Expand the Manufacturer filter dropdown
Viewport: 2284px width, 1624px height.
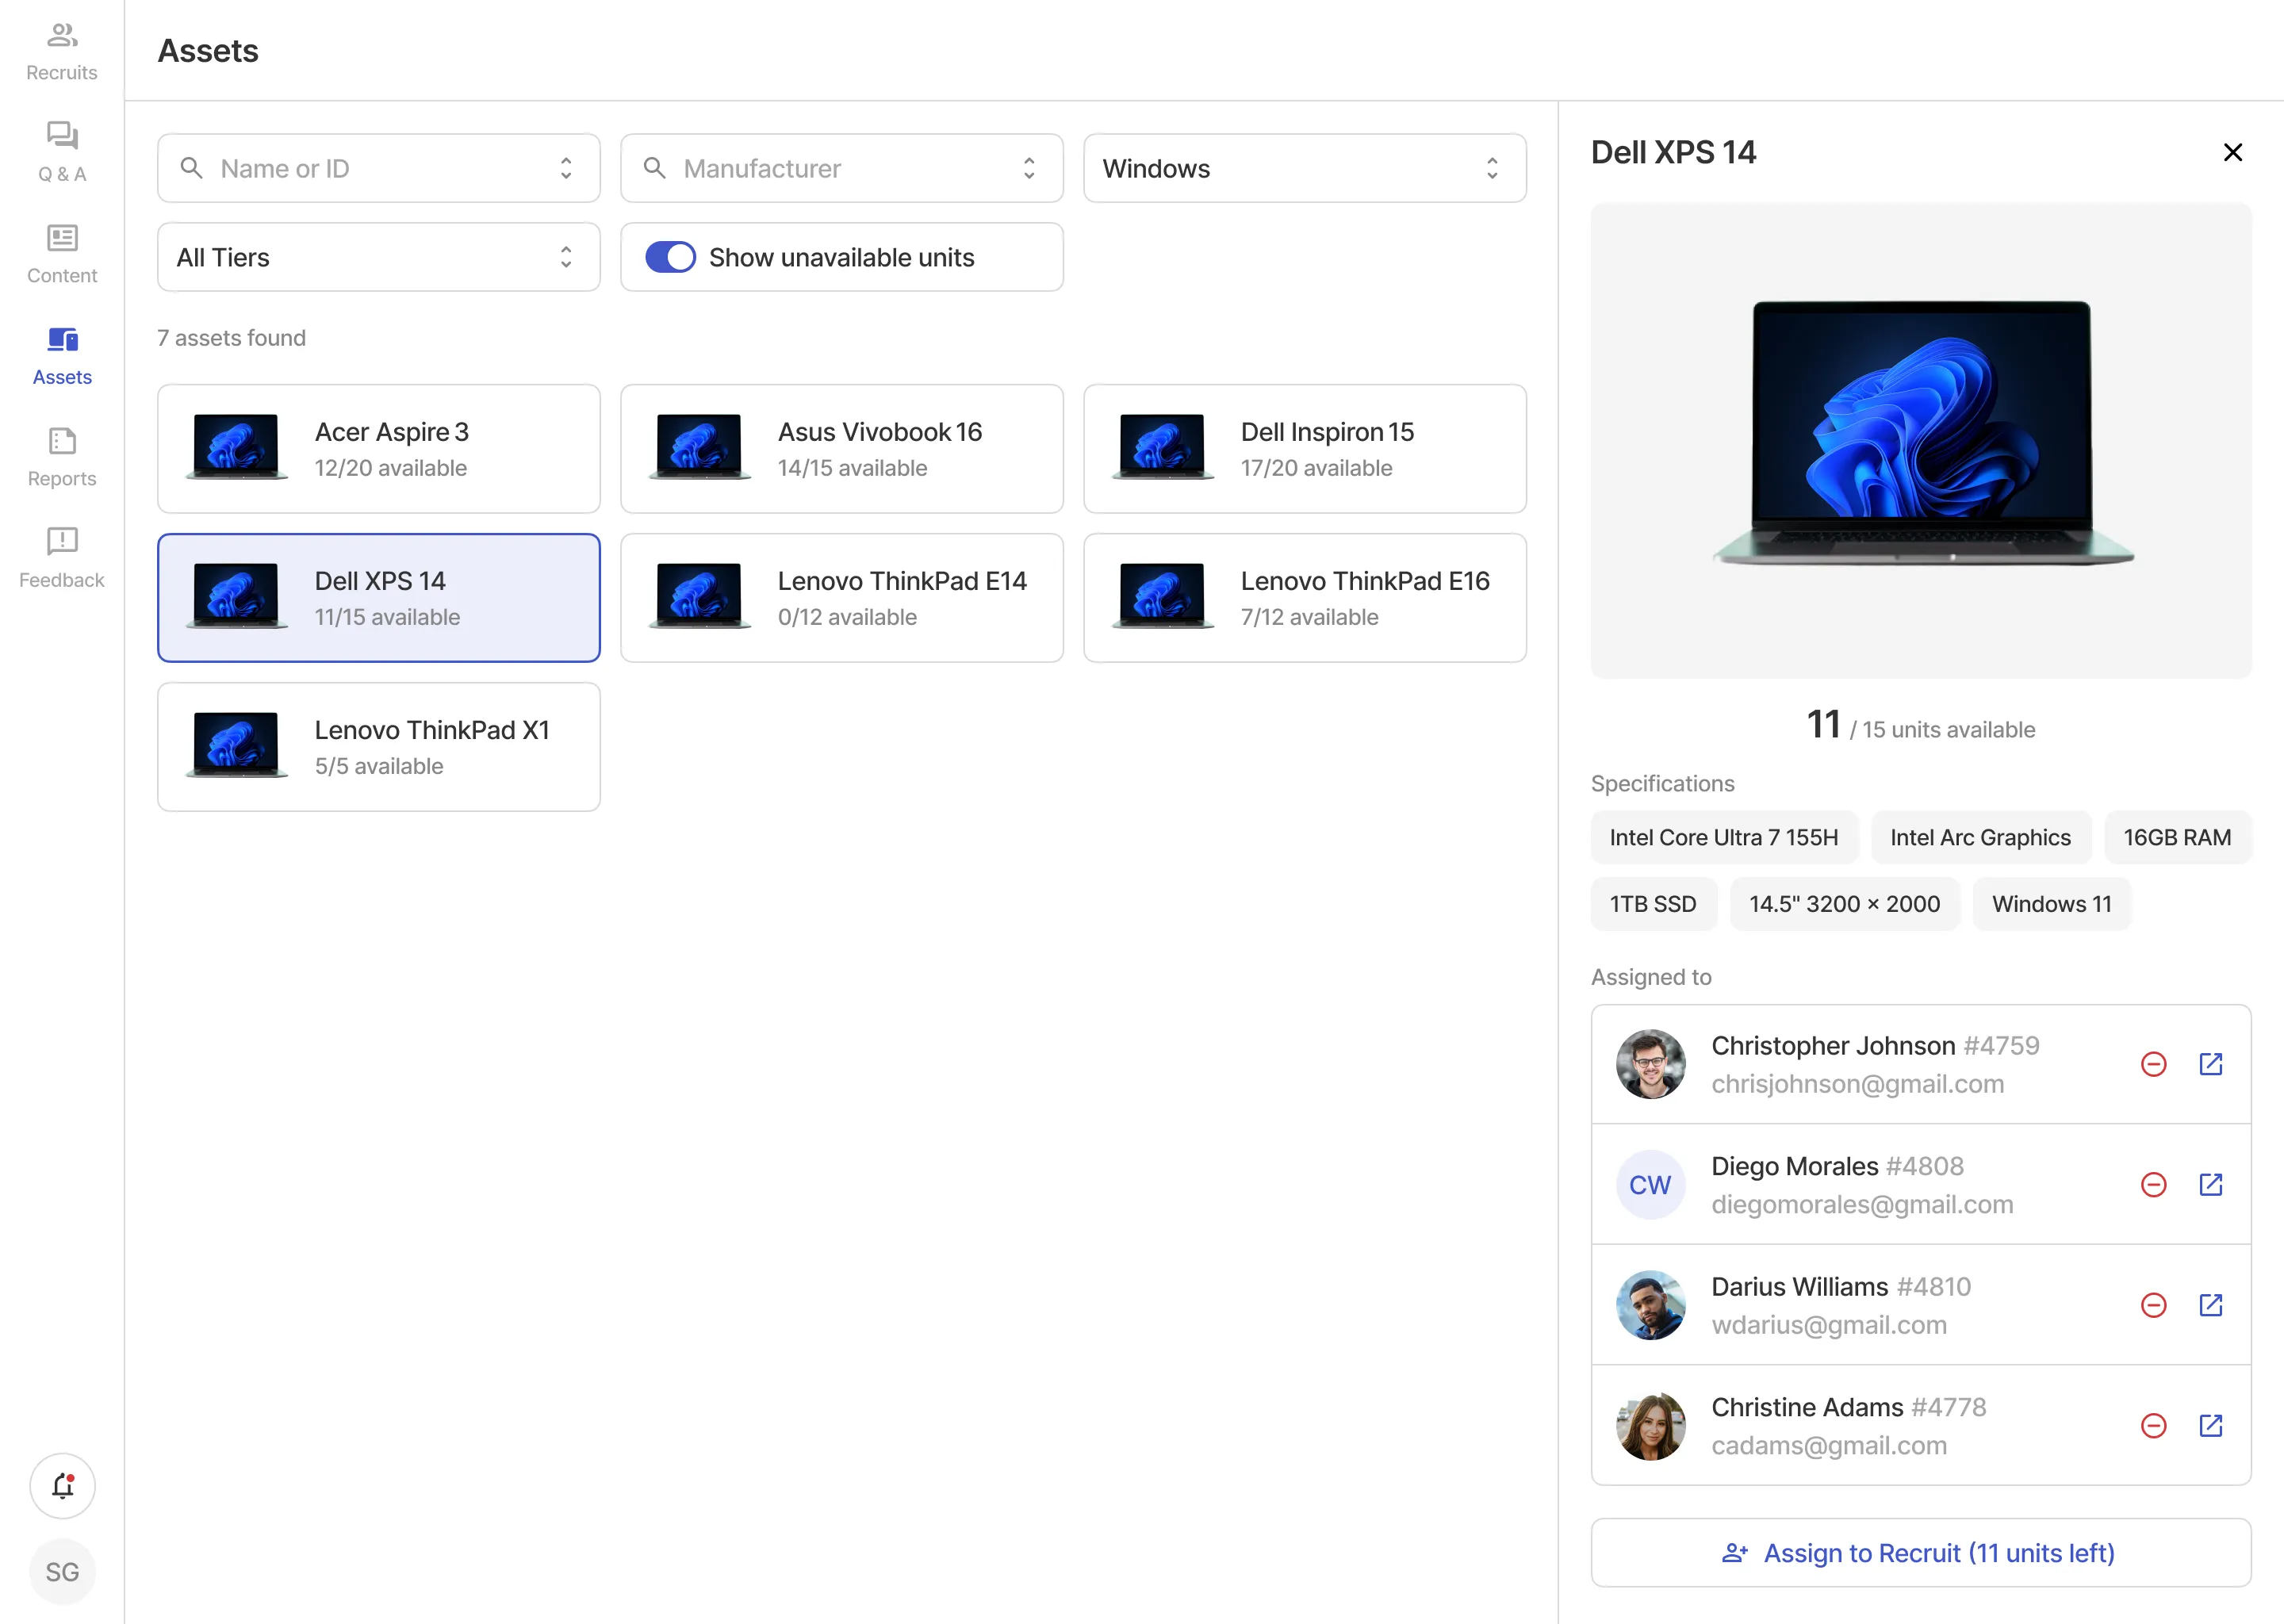click(x=841, y=168)
